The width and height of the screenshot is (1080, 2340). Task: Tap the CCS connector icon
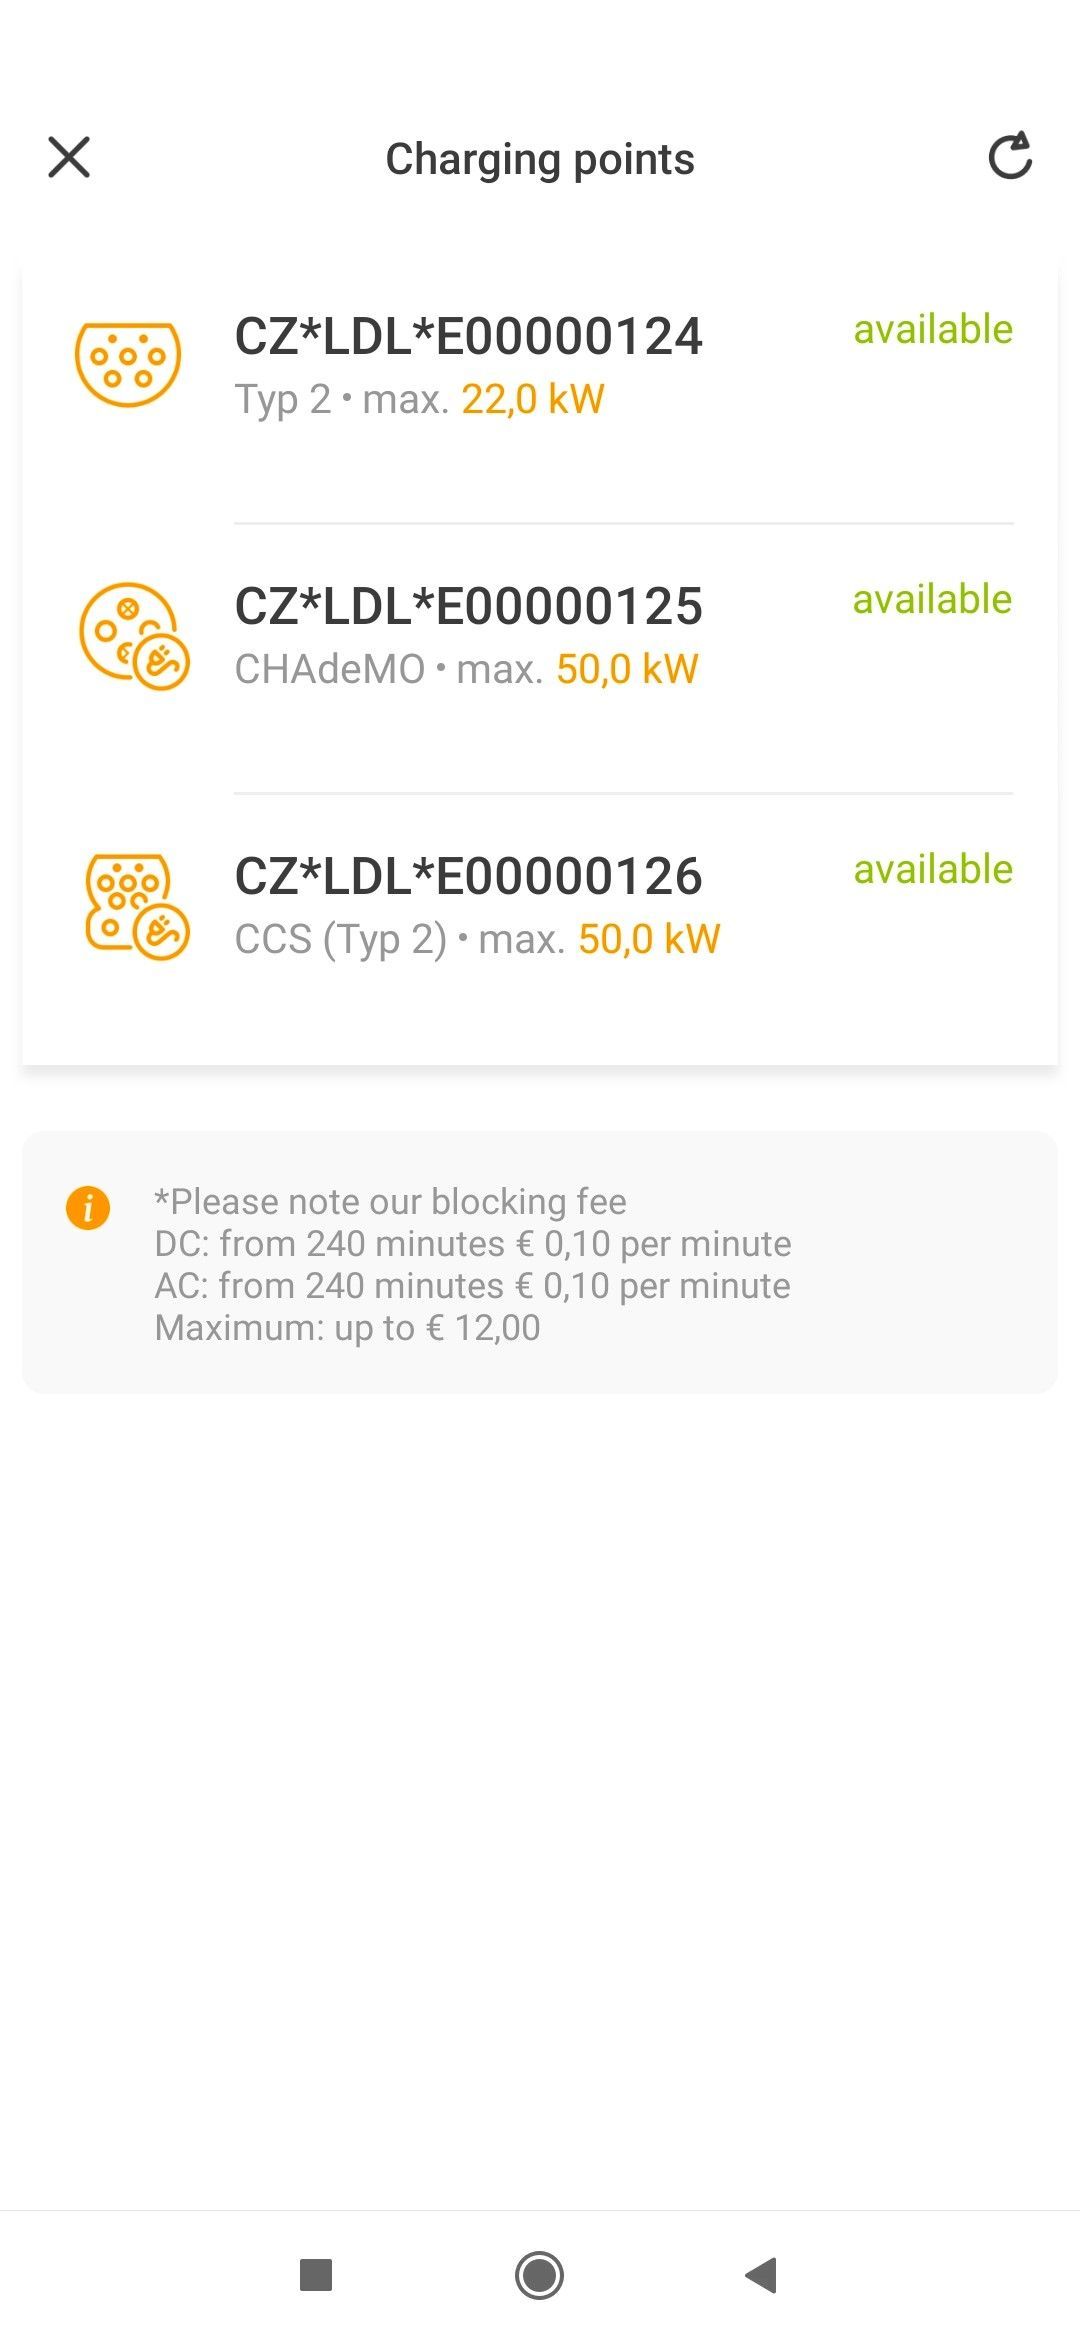(x=136, y=906)
